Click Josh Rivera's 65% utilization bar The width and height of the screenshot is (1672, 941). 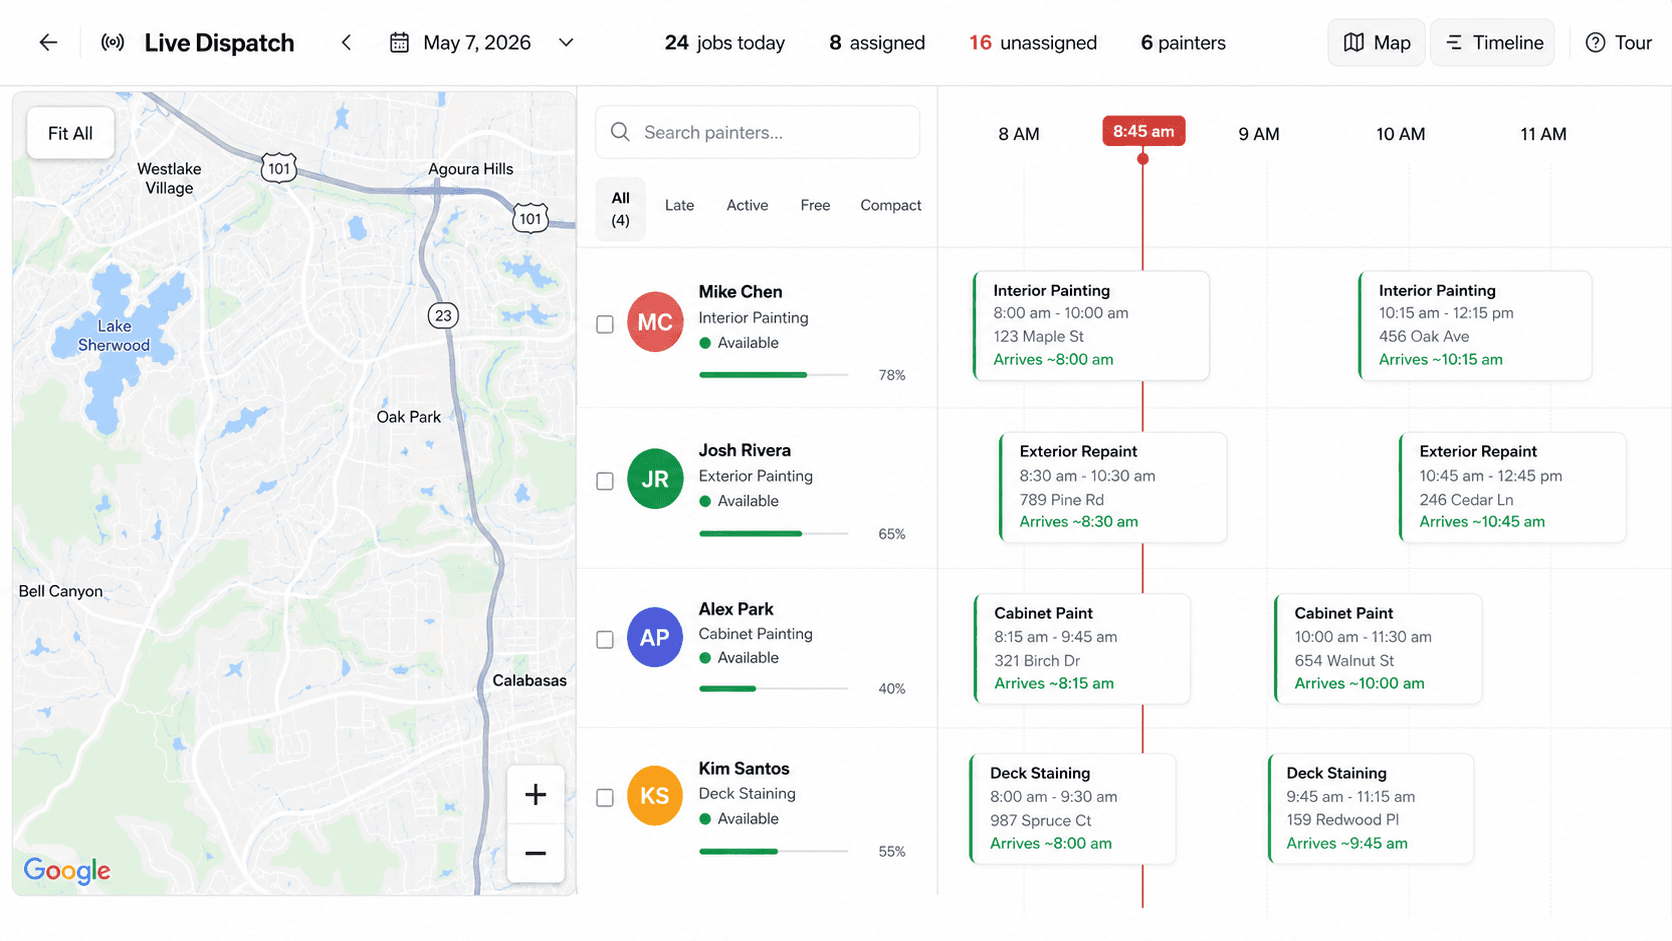pos(774,534)
